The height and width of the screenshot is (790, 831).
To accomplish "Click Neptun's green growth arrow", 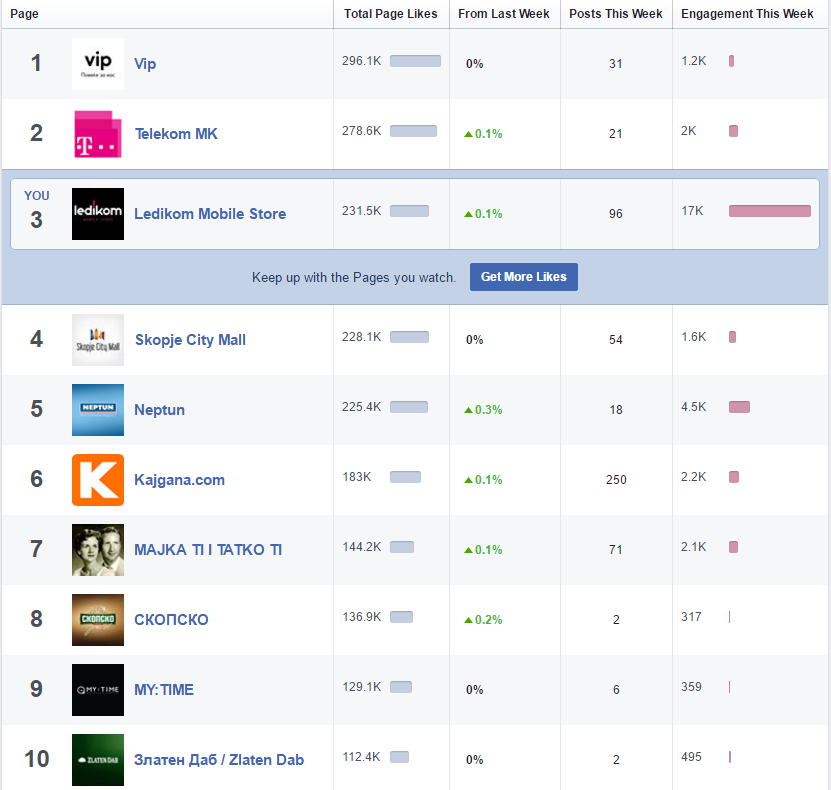I will (x=468, y=410).
